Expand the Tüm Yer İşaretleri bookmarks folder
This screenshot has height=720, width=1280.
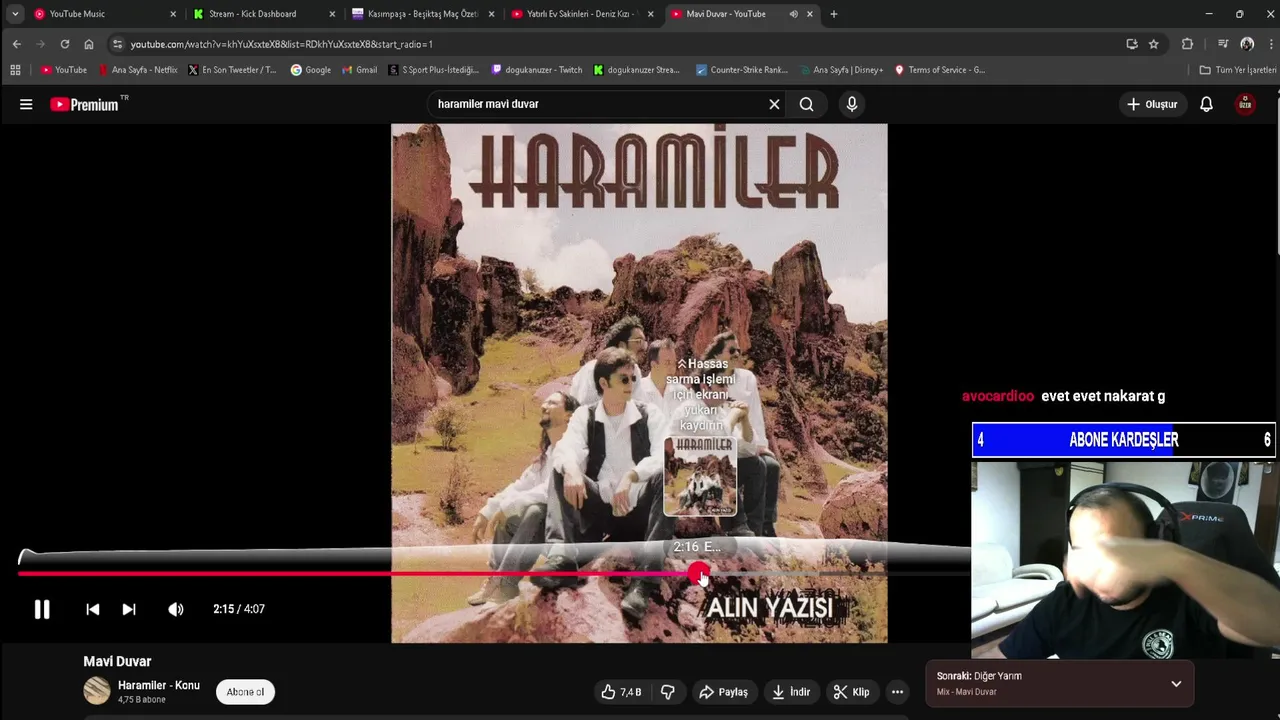pos(1238,70)
